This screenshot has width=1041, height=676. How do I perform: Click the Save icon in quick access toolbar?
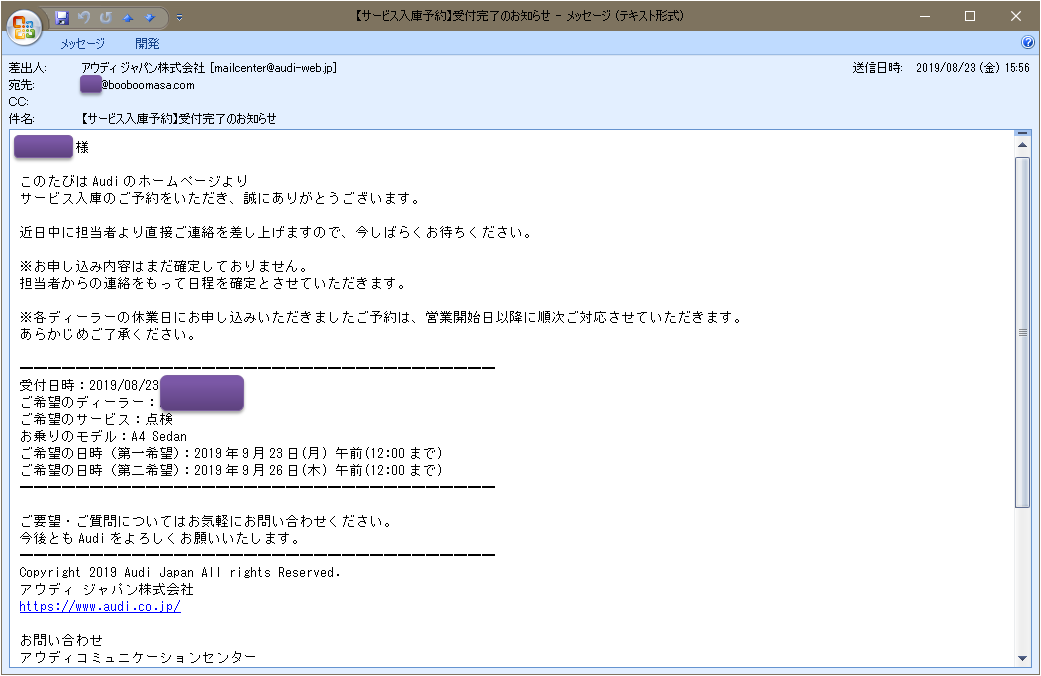[62, 18]
